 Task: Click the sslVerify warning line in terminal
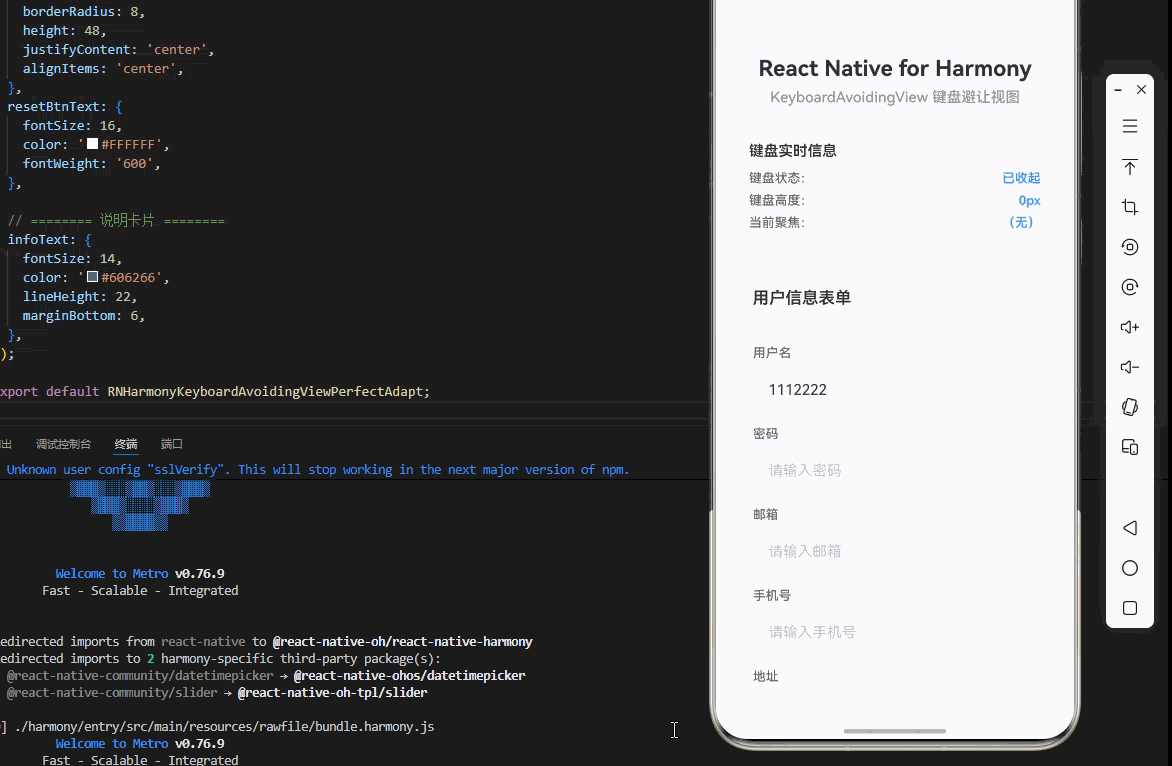point(318,469)
